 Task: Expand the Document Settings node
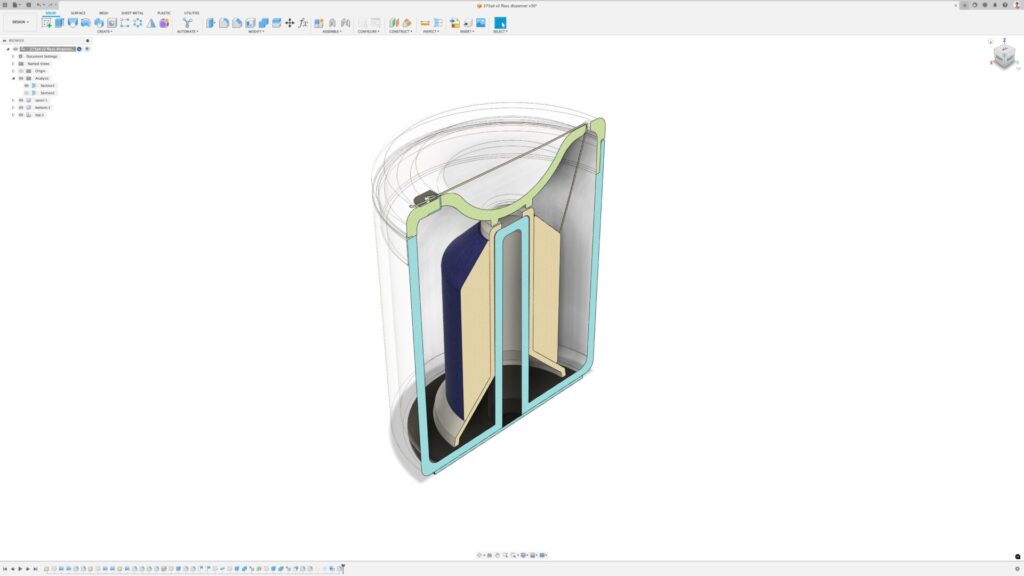[13, 56]
